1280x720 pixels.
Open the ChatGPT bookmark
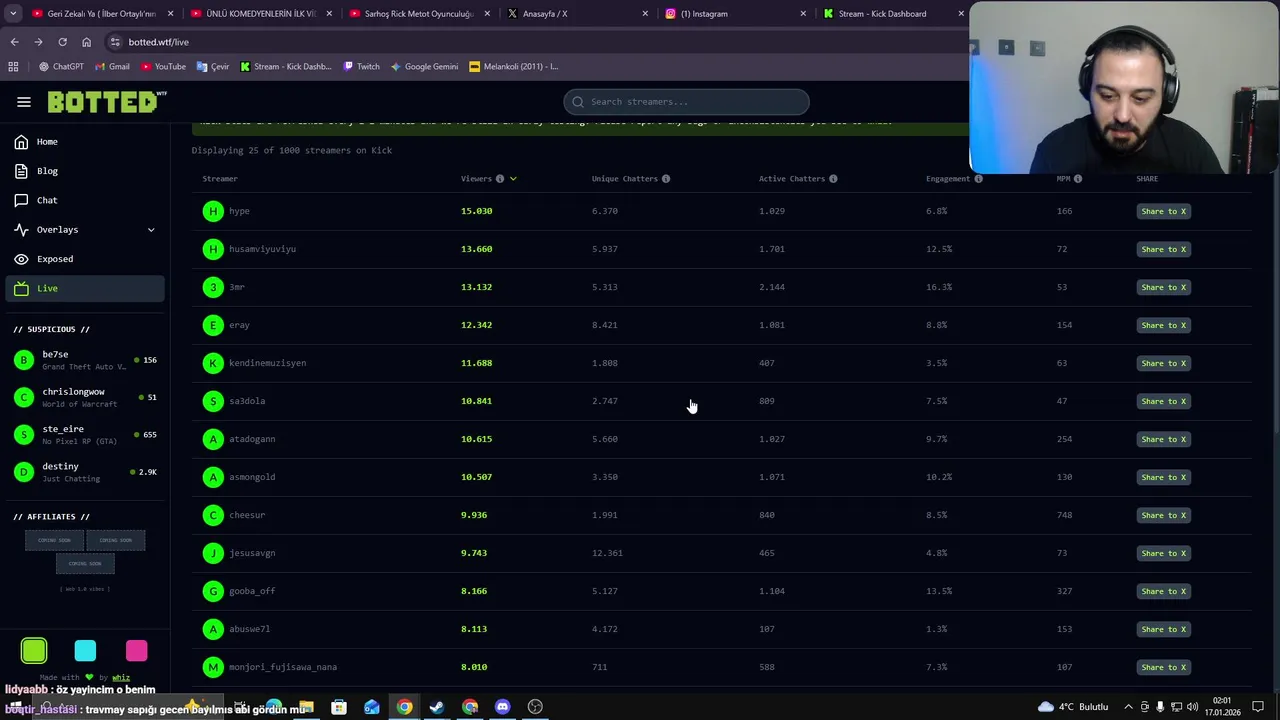coord(61,67)
